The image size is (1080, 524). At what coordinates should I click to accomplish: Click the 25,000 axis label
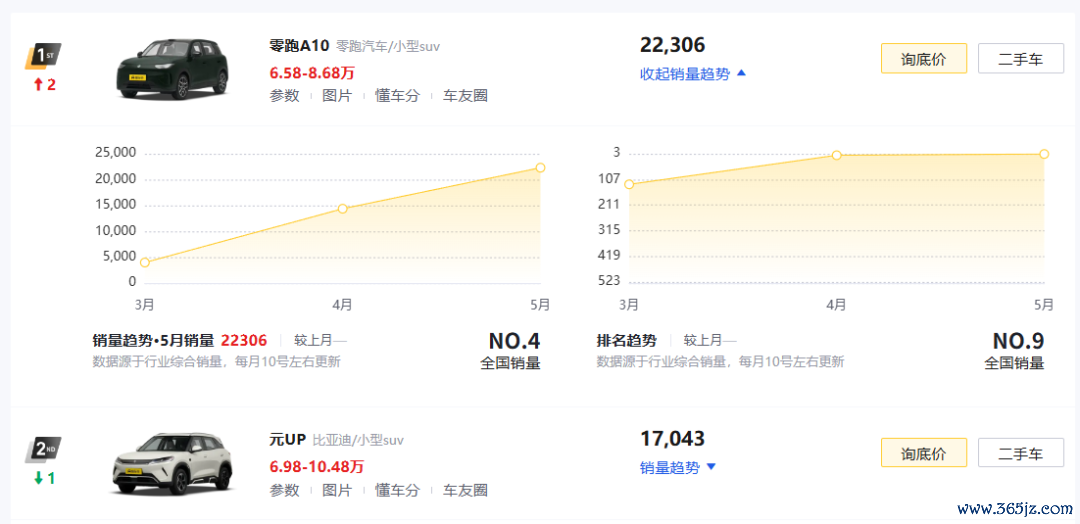(116, 152)
